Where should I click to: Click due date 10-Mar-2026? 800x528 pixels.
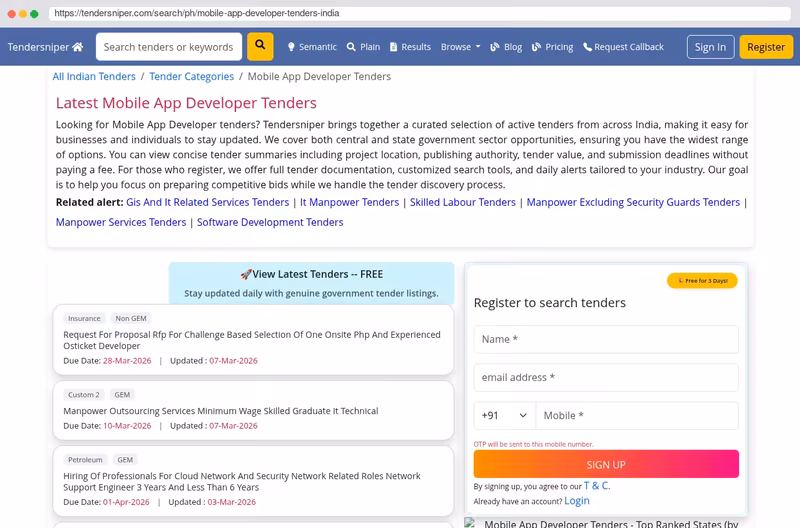pos(127,426)
